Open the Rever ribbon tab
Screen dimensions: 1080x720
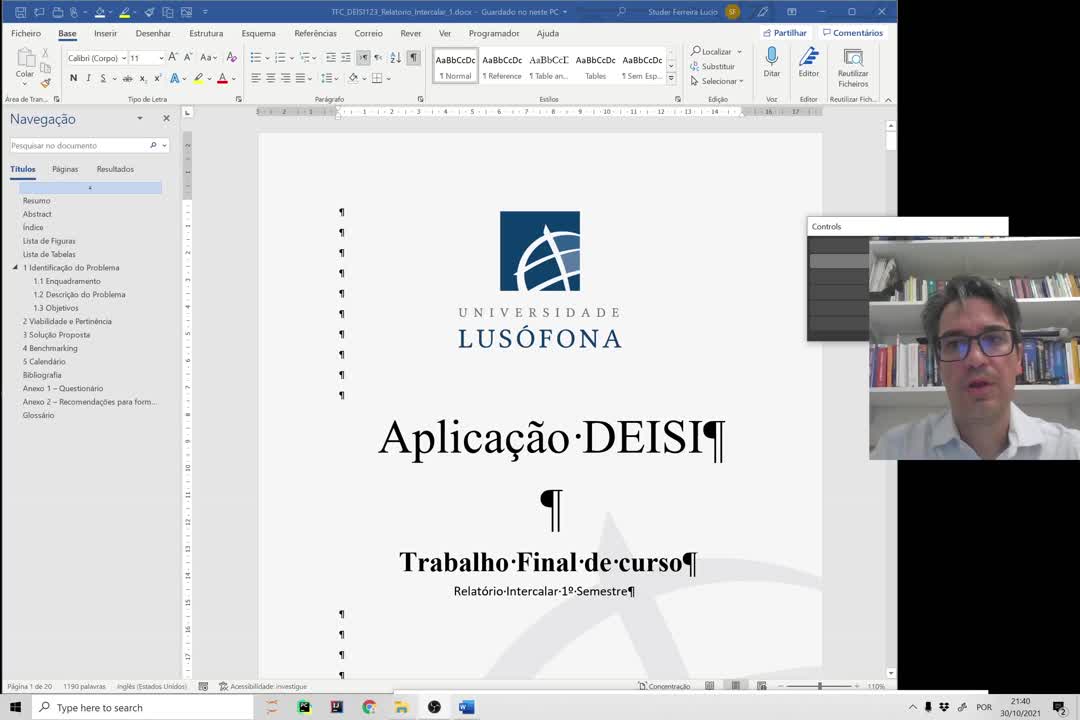tap(411, 33)
